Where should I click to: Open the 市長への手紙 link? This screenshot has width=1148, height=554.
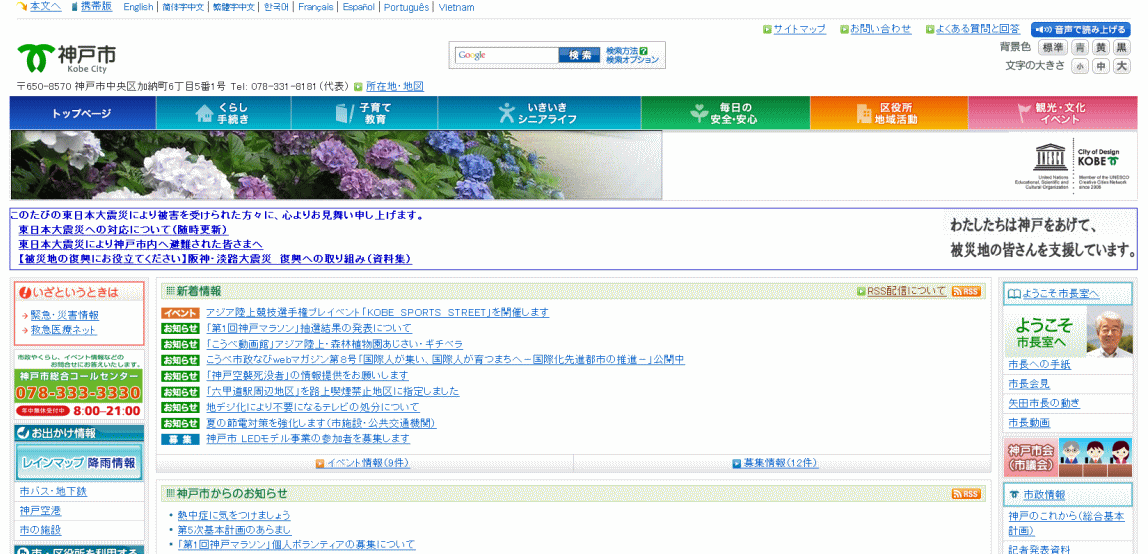[1040, 364]
